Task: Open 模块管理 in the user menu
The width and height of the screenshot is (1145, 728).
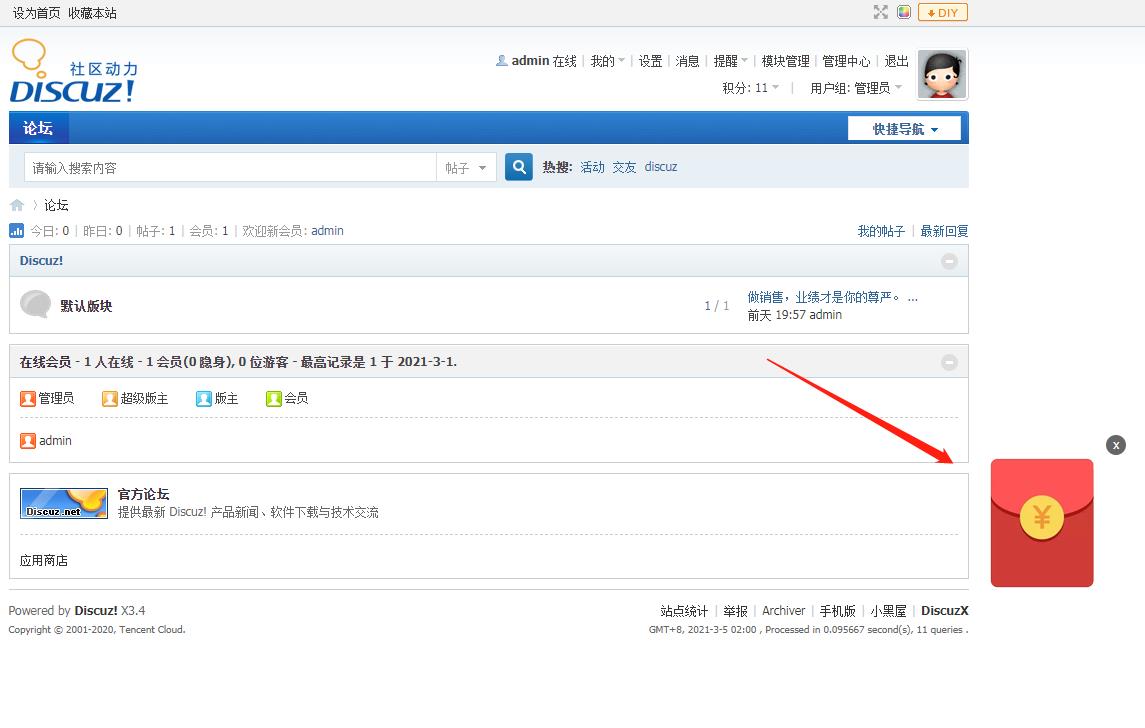Action: point(786,61)
